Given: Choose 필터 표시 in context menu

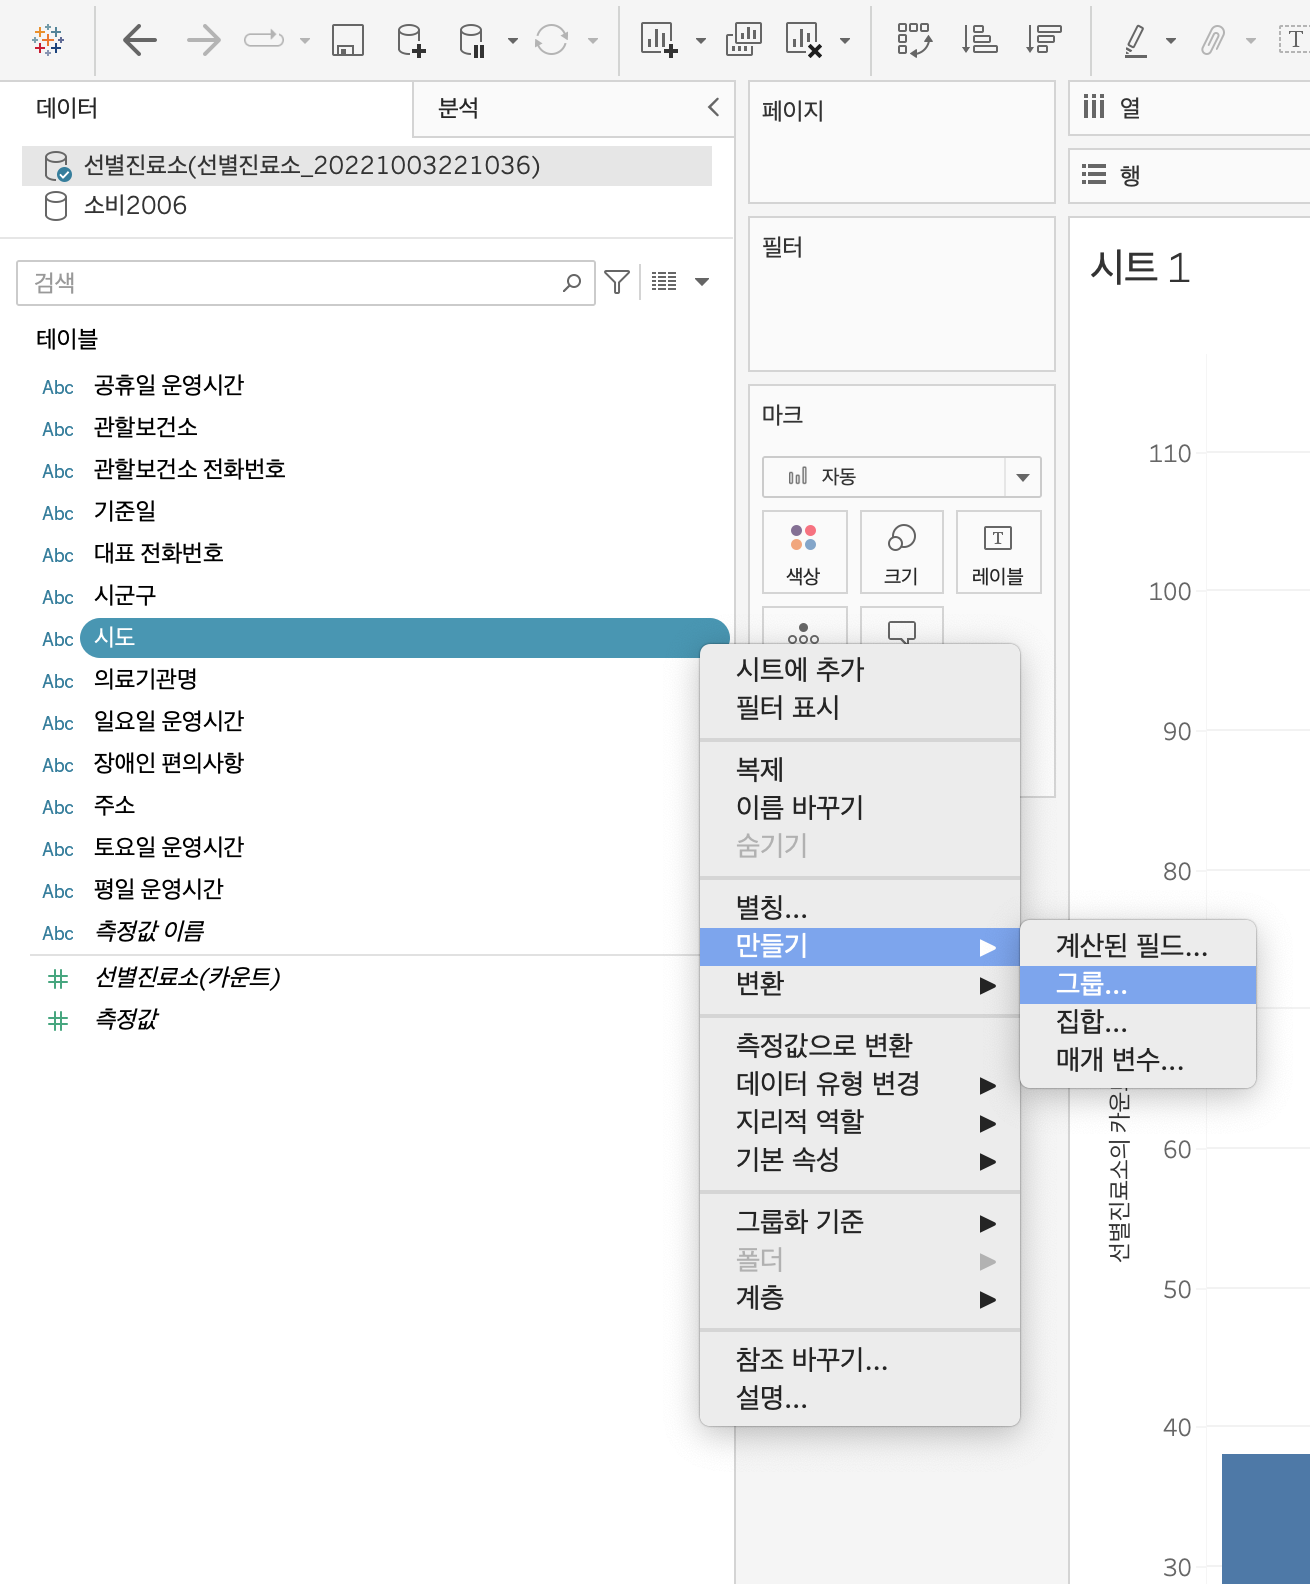Looking at the screenshot, I should [860, 708].
